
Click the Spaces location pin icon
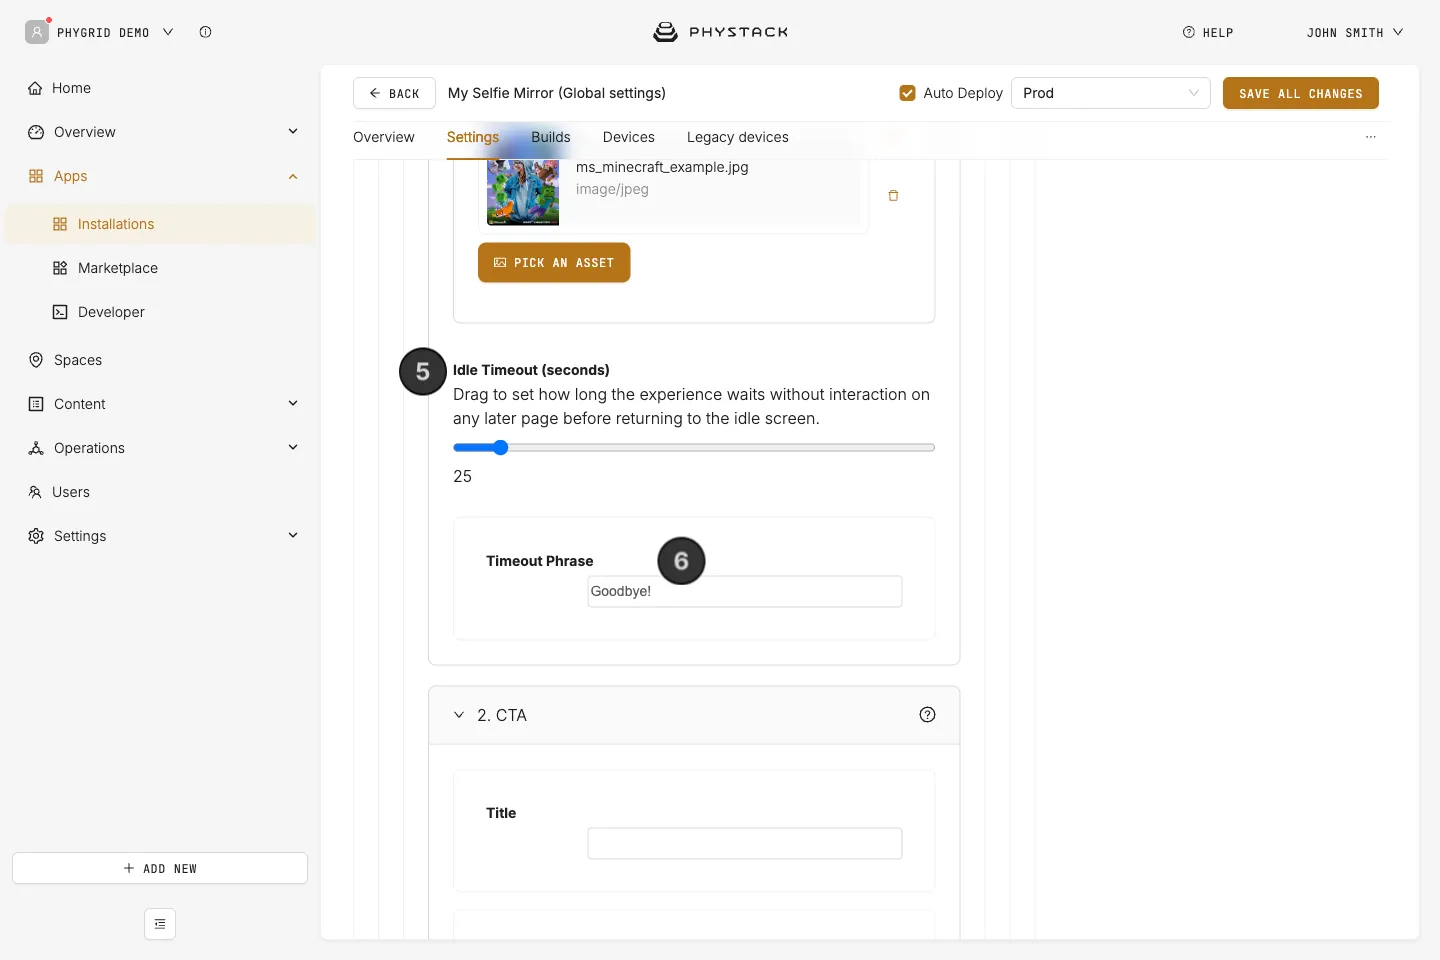(x=36, y=360)
